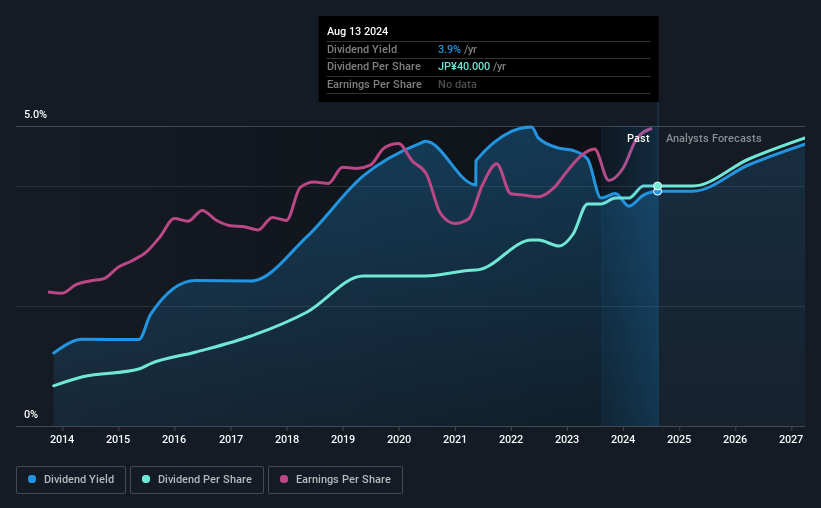
Task: Toggle the Dividend Per Share legend button
Action: [x=197, y=480]
